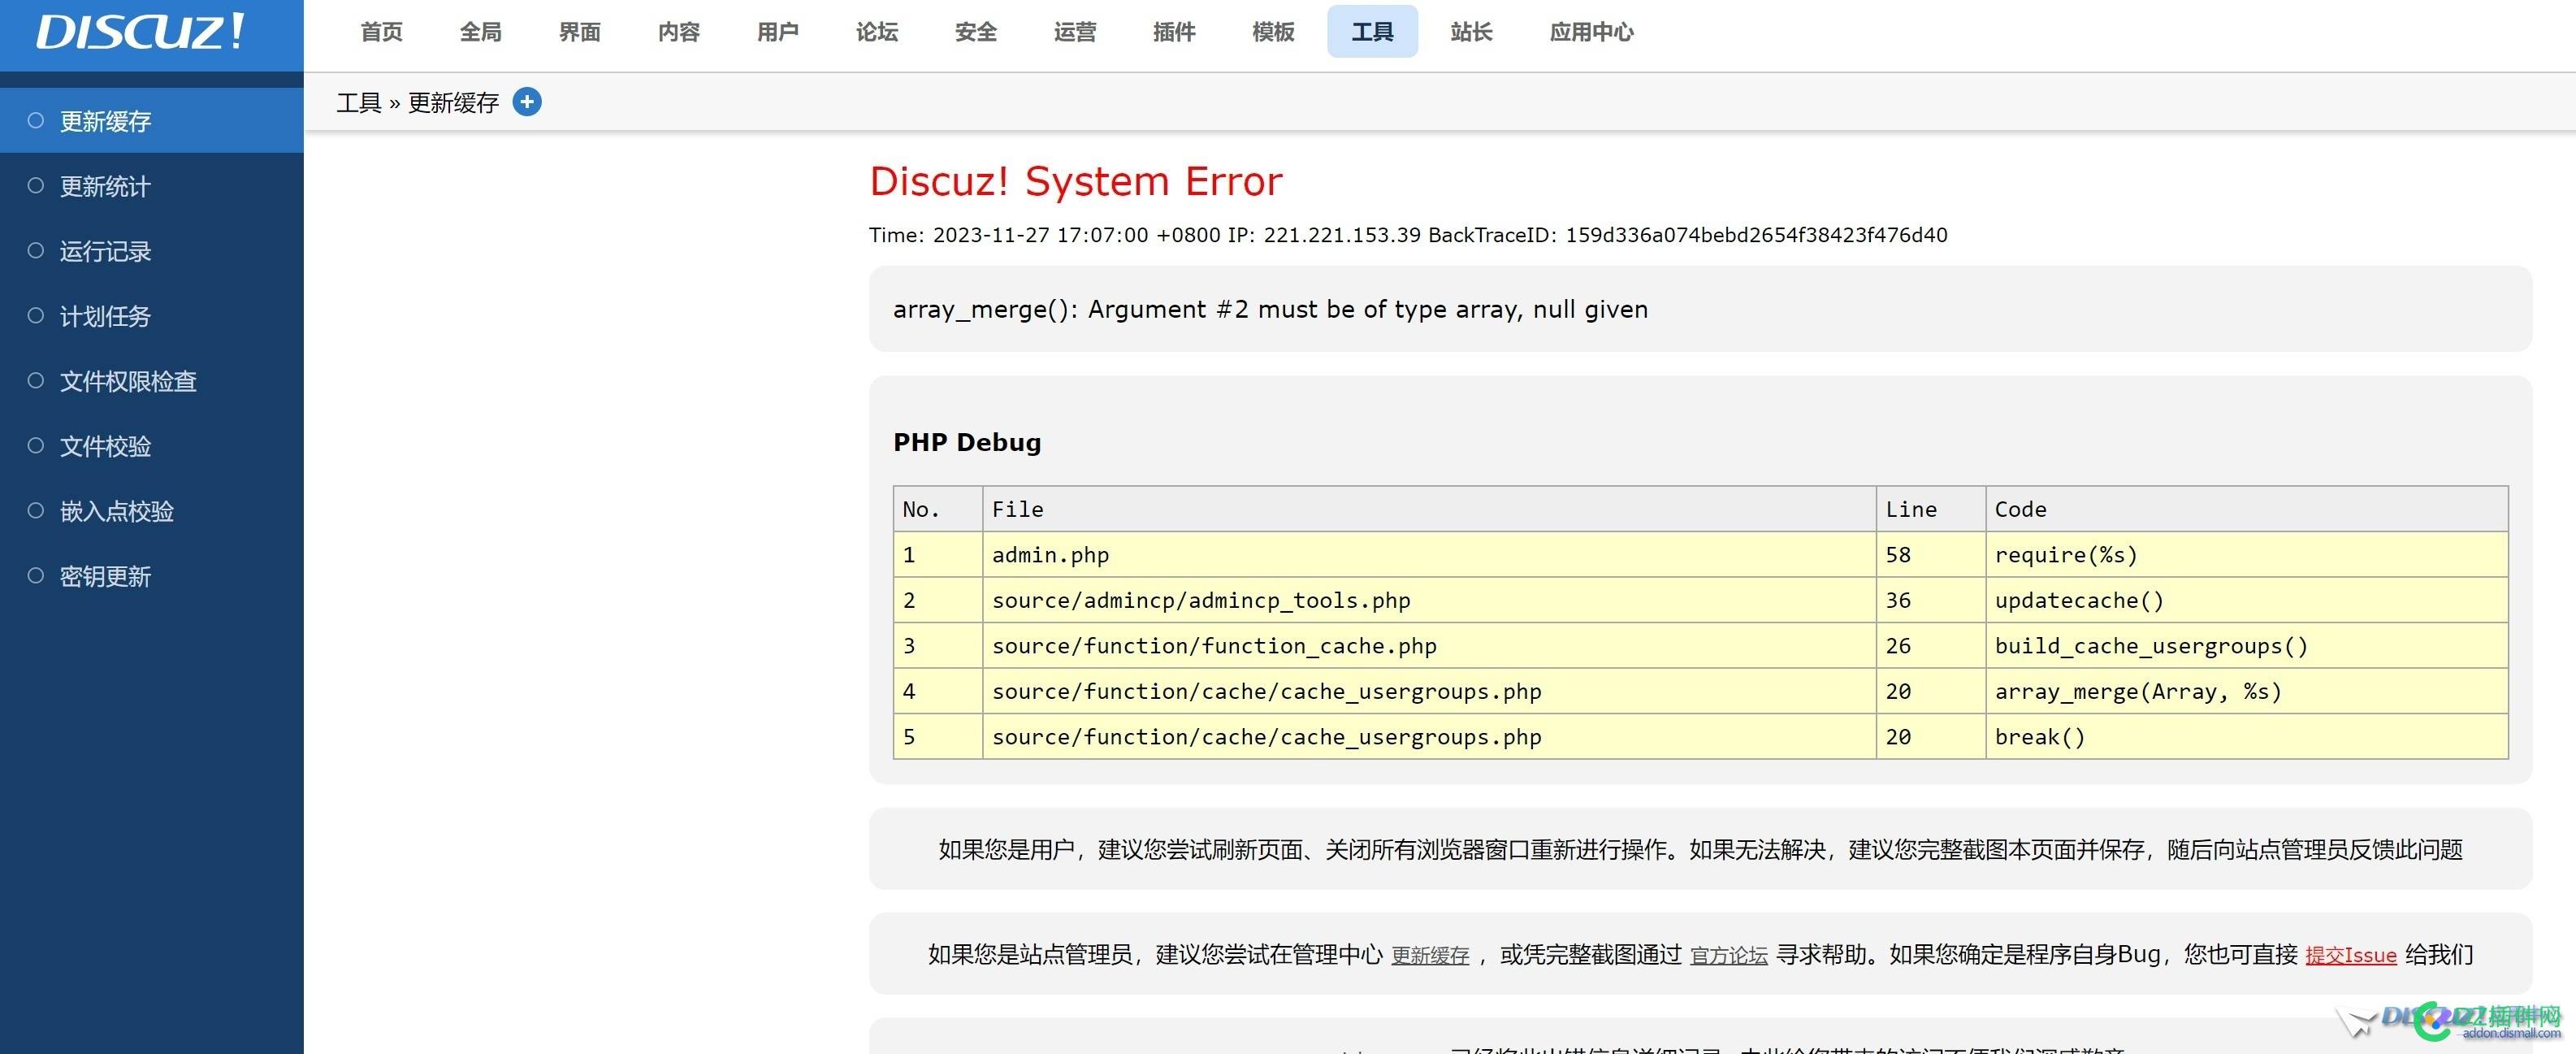The image size is (2576, 1054).
Task: Open the 插件 top menu
Action: point(1173,32)
